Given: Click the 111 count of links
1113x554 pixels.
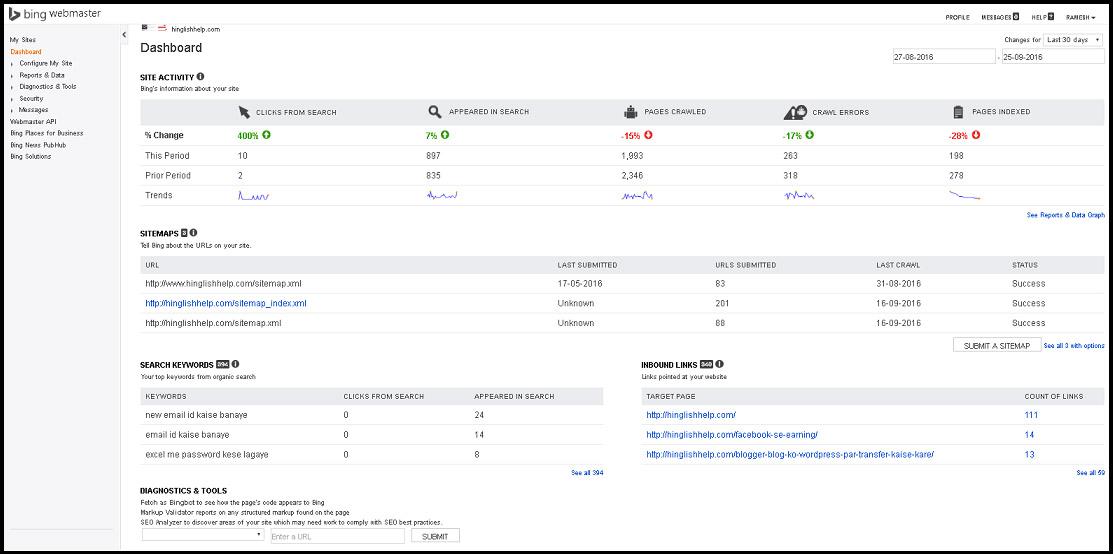Looking at the screenshot, I should pyautogui.click(x=1031, y=415).
